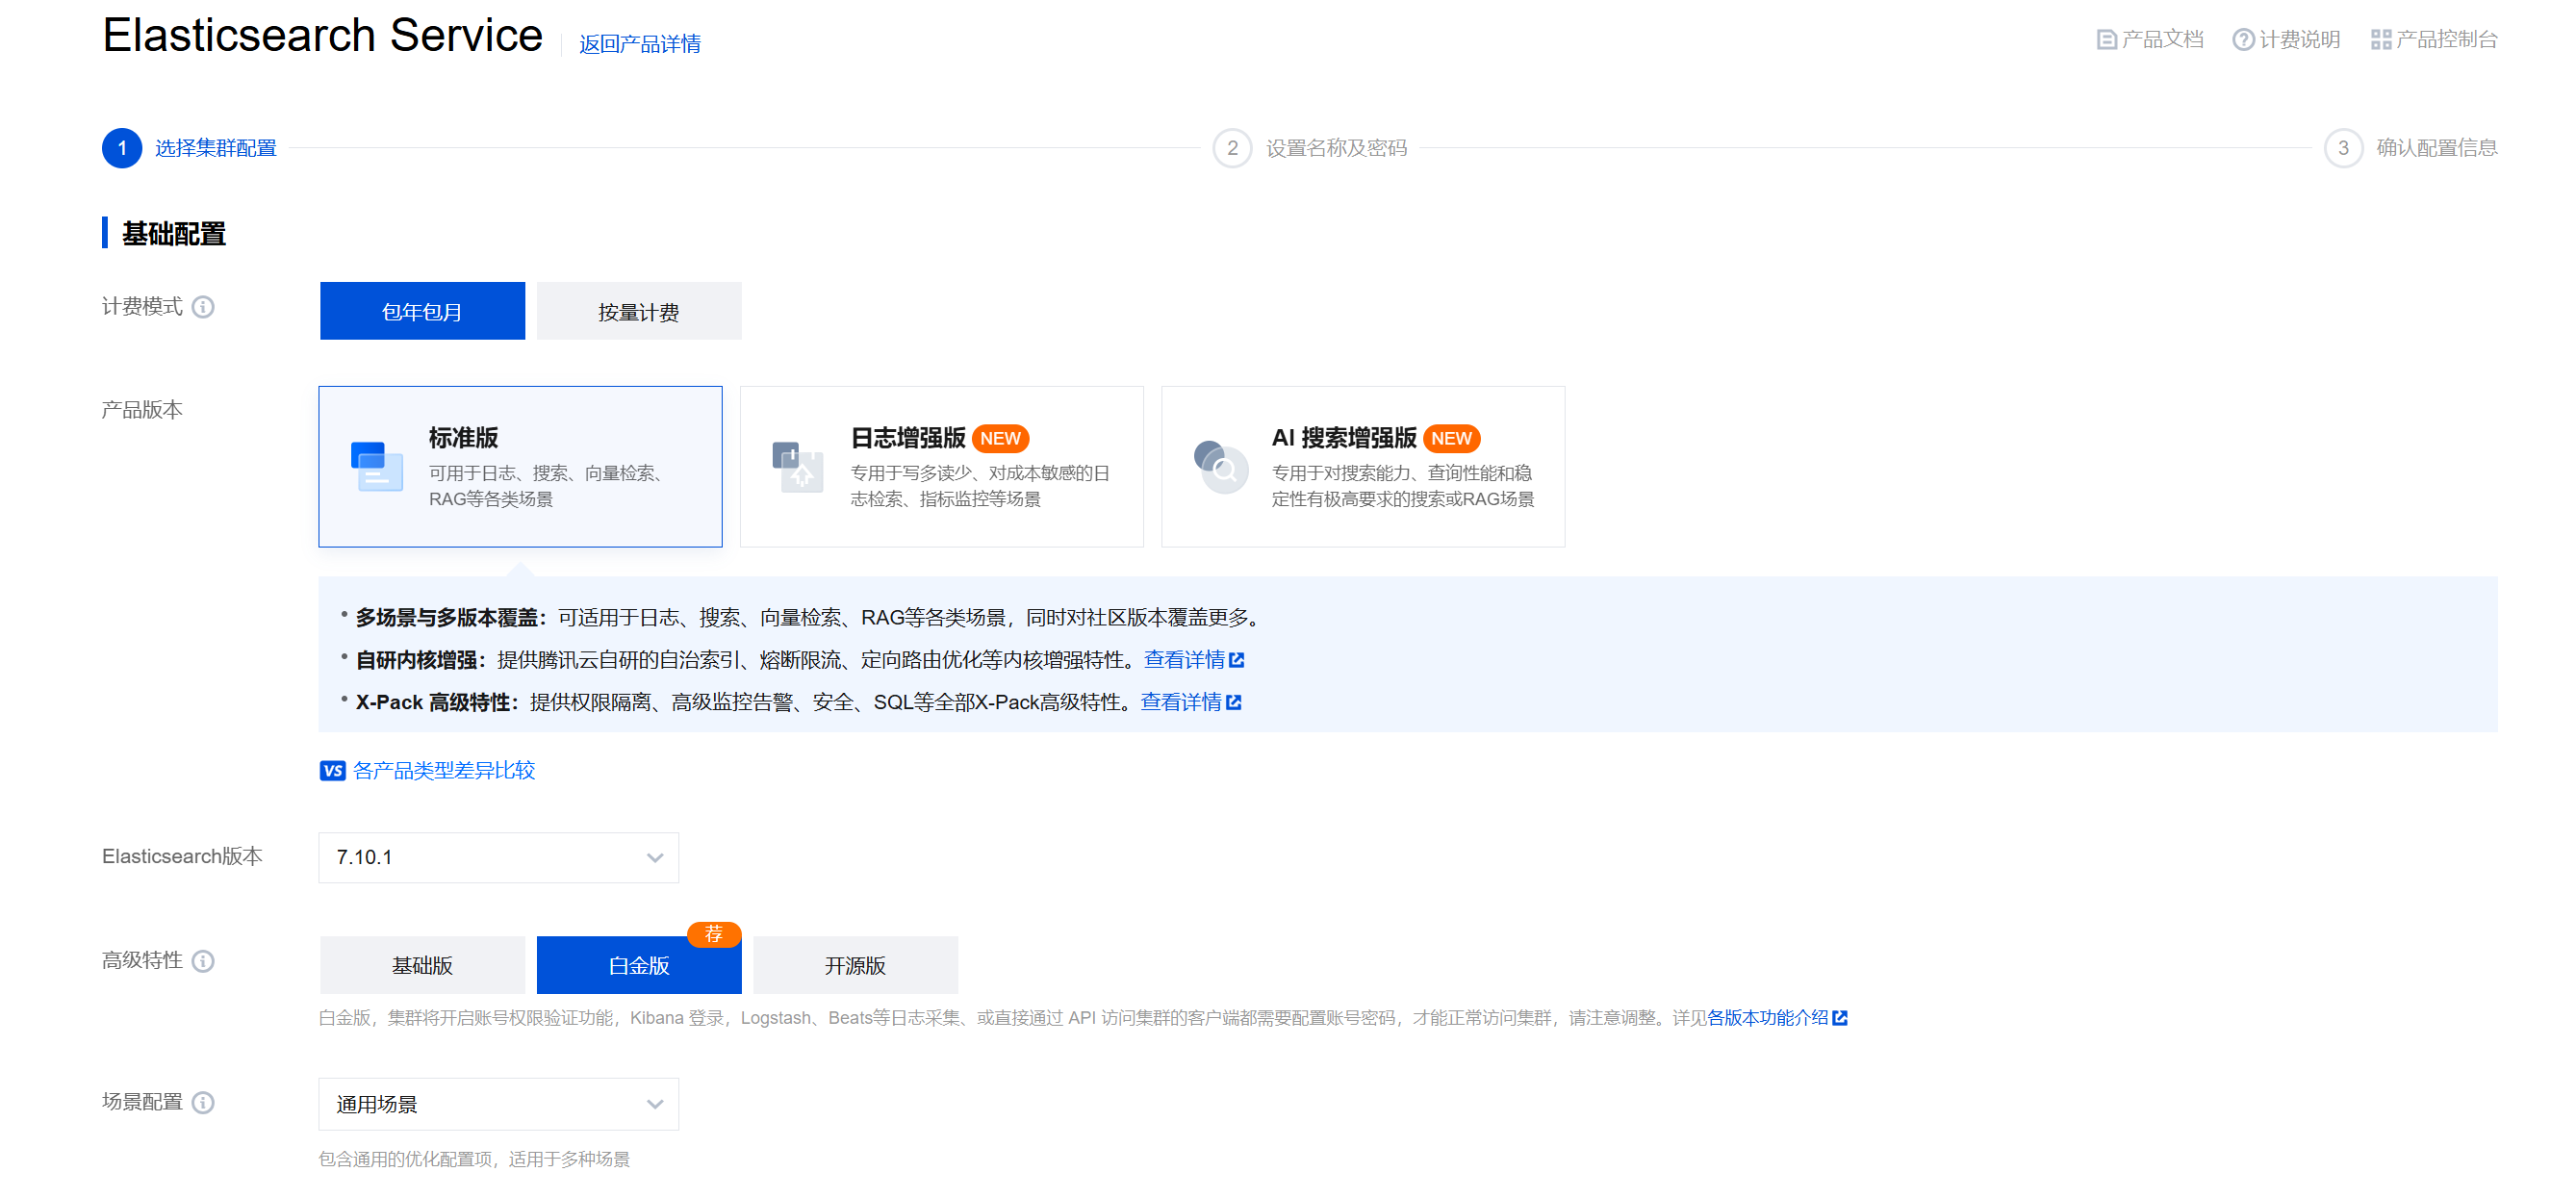This screenshot has width=2576, height=1198.
Task: Choose the 日志增强版 product version card
Action: pyautogui.click(x=941, y=467)
